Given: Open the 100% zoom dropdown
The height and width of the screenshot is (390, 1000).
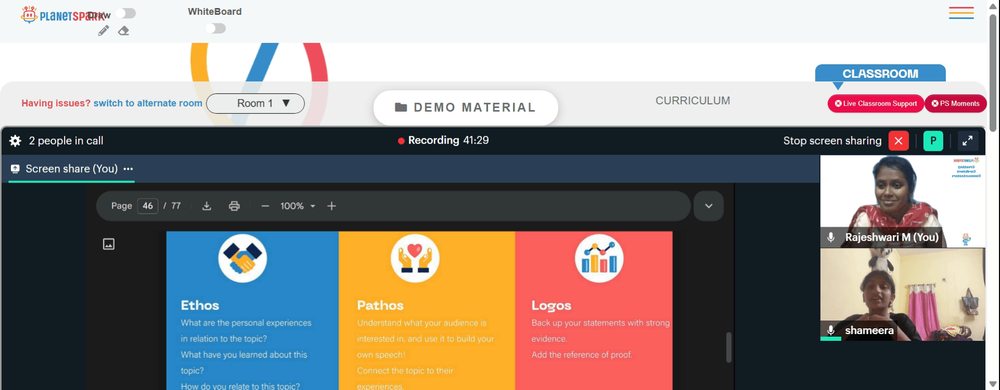Looking at the screenshot, I should 298,206.
